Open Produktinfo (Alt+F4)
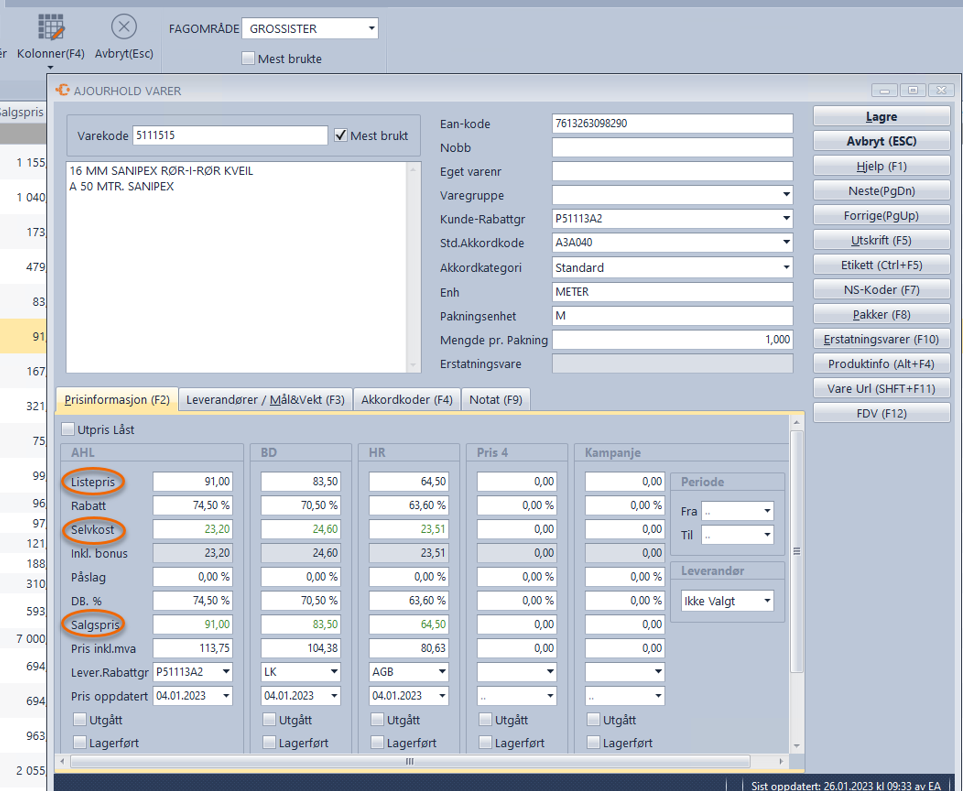The image size is (964, 791). tap(881, 364)
